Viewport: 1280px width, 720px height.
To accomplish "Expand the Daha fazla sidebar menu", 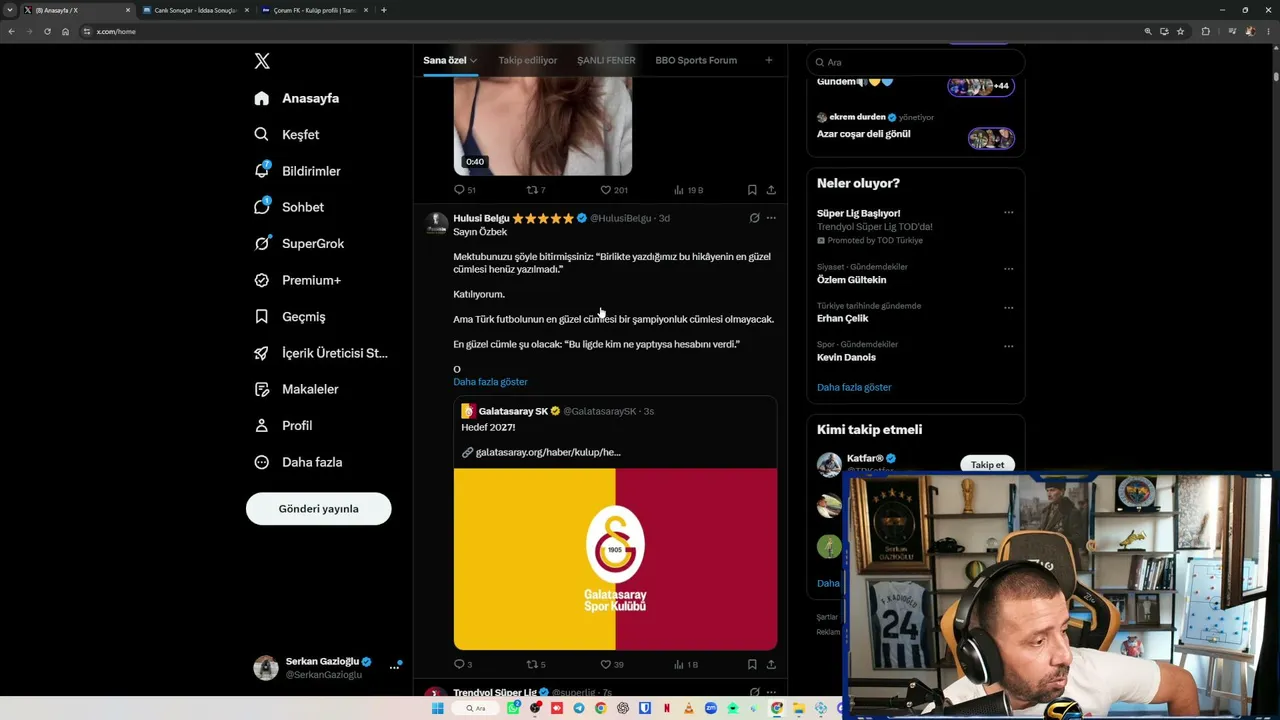I will pyautogui.click(x=298, y=462).
